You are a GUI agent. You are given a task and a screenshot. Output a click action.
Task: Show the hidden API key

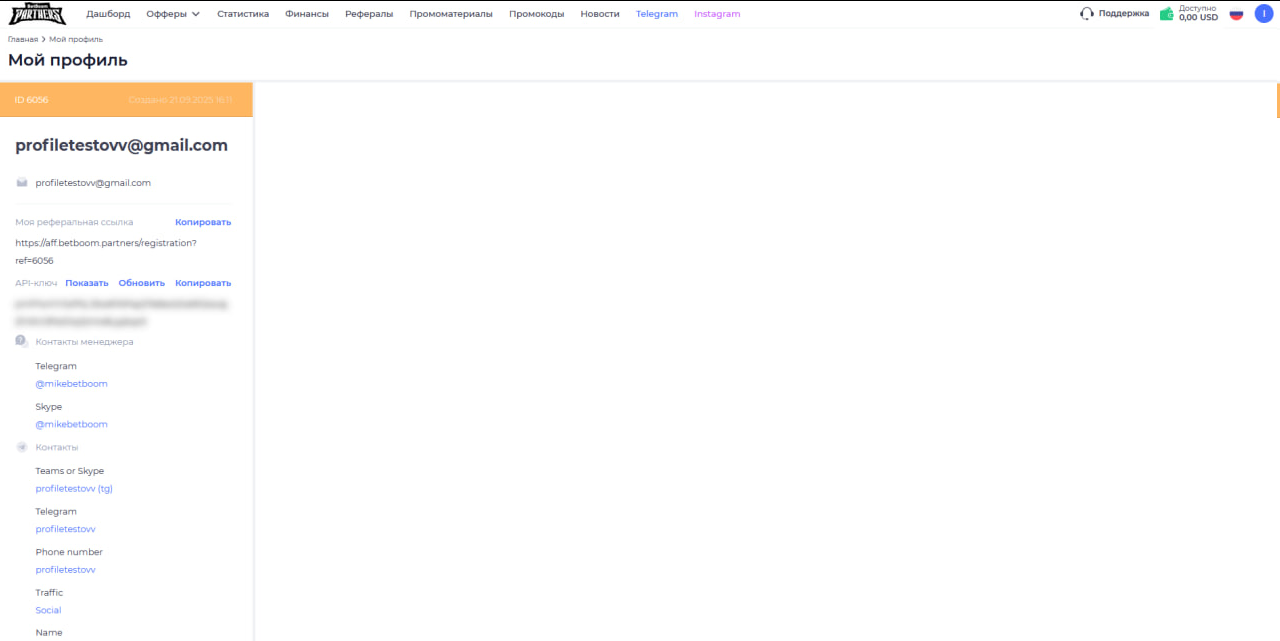(87, 283)
